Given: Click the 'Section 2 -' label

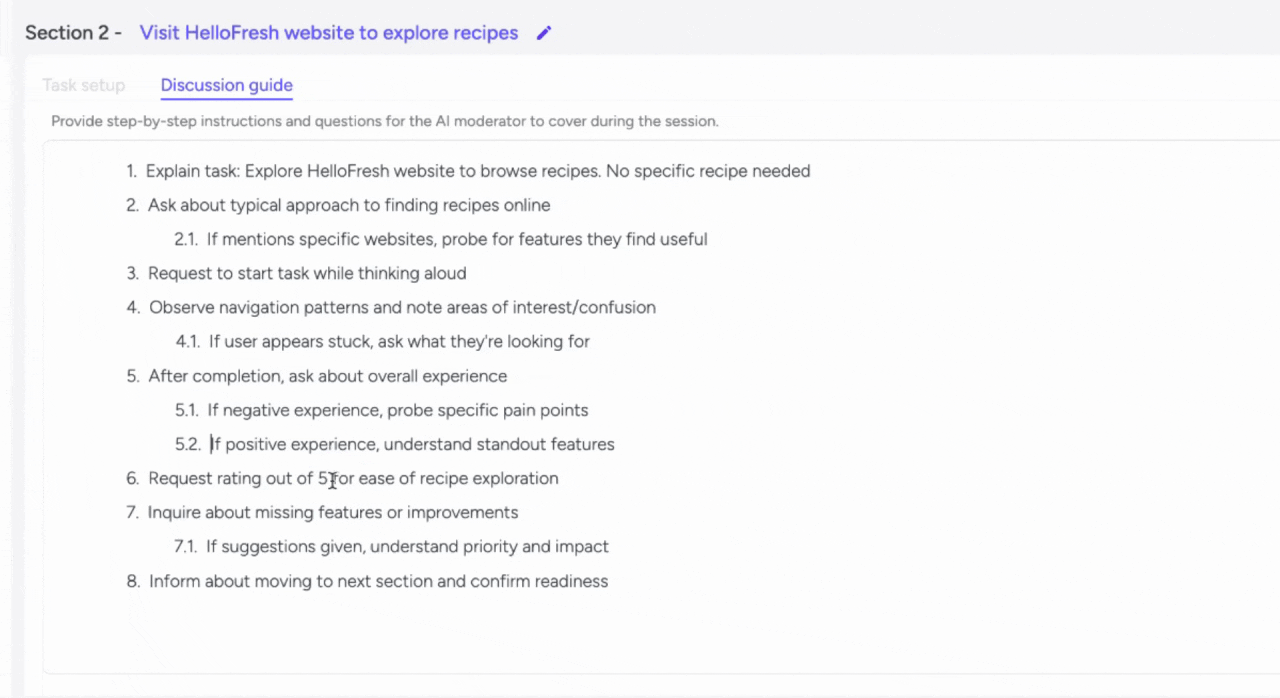Looking at the screenshot, I should 74,33.
